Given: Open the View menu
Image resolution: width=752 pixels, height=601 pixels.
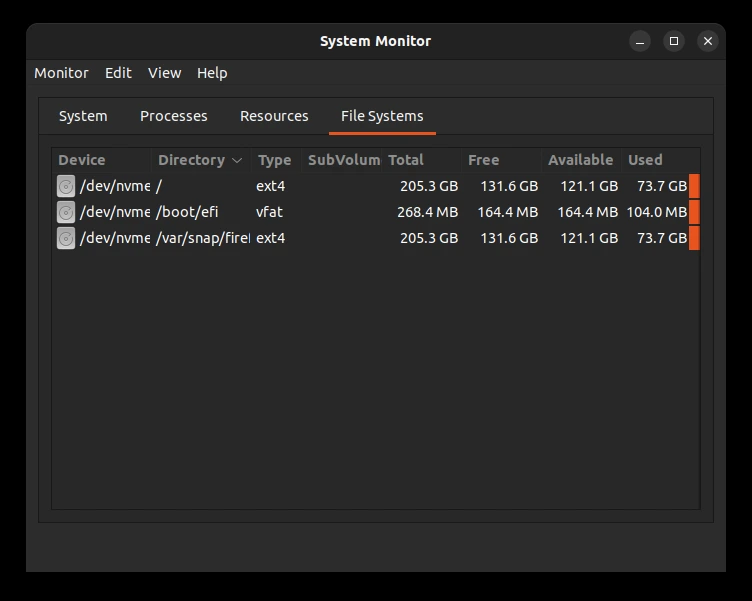Looking at the screenshot, I should point(164,73).
